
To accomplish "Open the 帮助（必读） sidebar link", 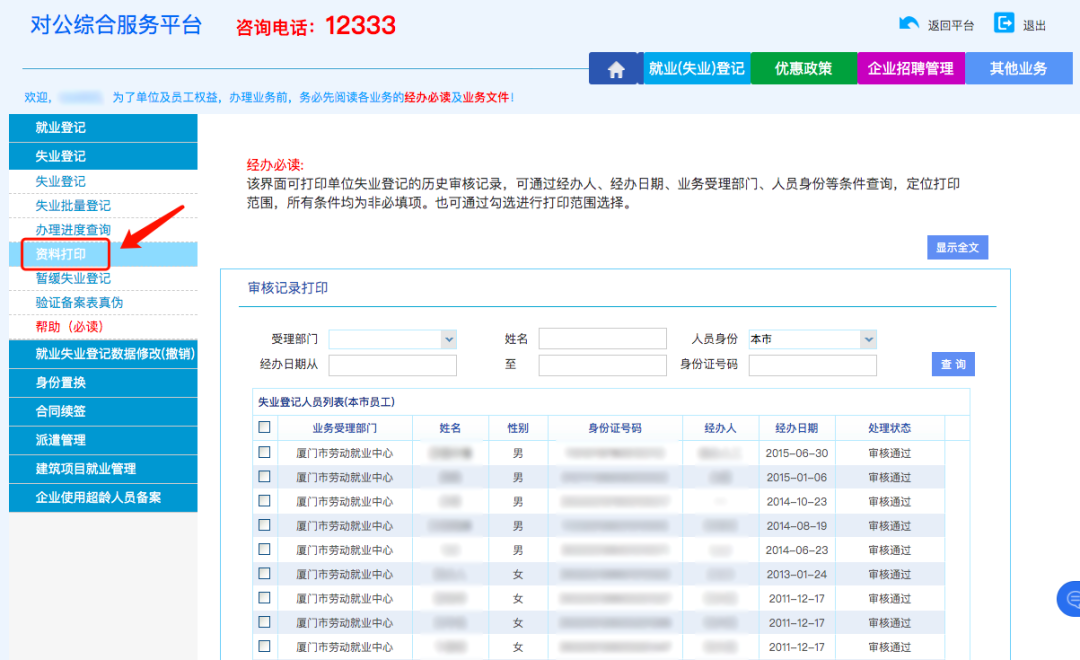I will (69, 327).
